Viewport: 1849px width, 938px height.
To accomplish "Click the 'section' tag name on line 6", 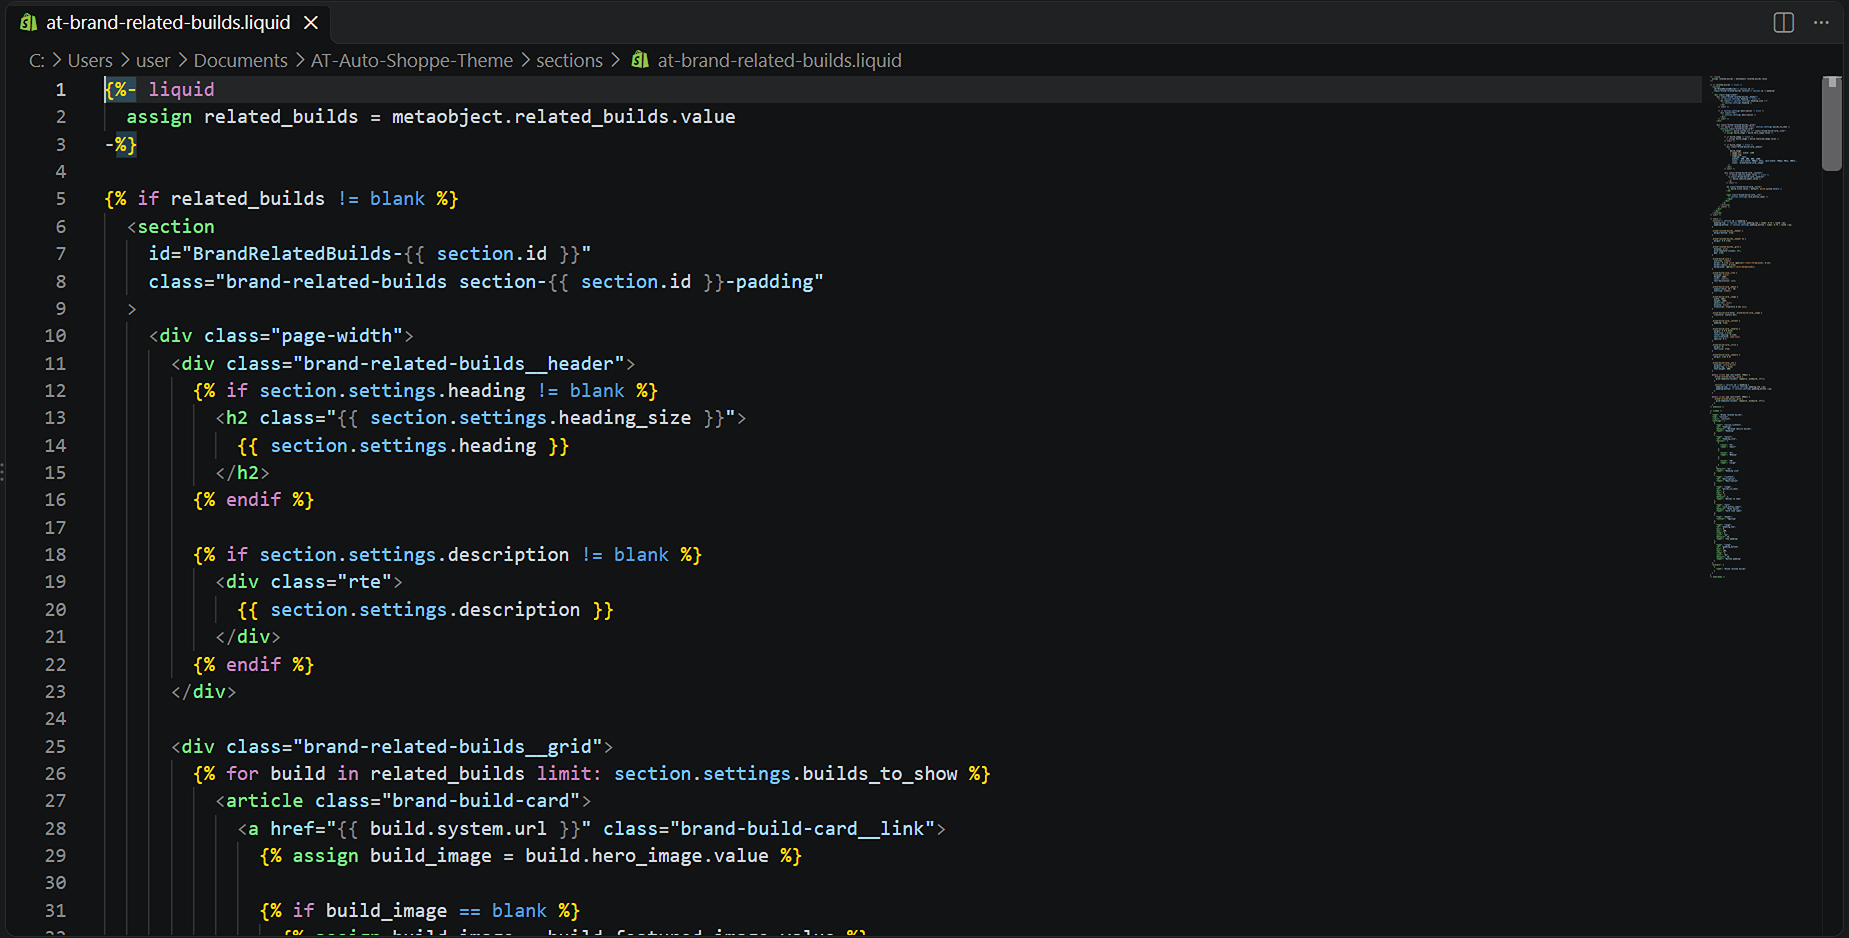I will [176, 226].
